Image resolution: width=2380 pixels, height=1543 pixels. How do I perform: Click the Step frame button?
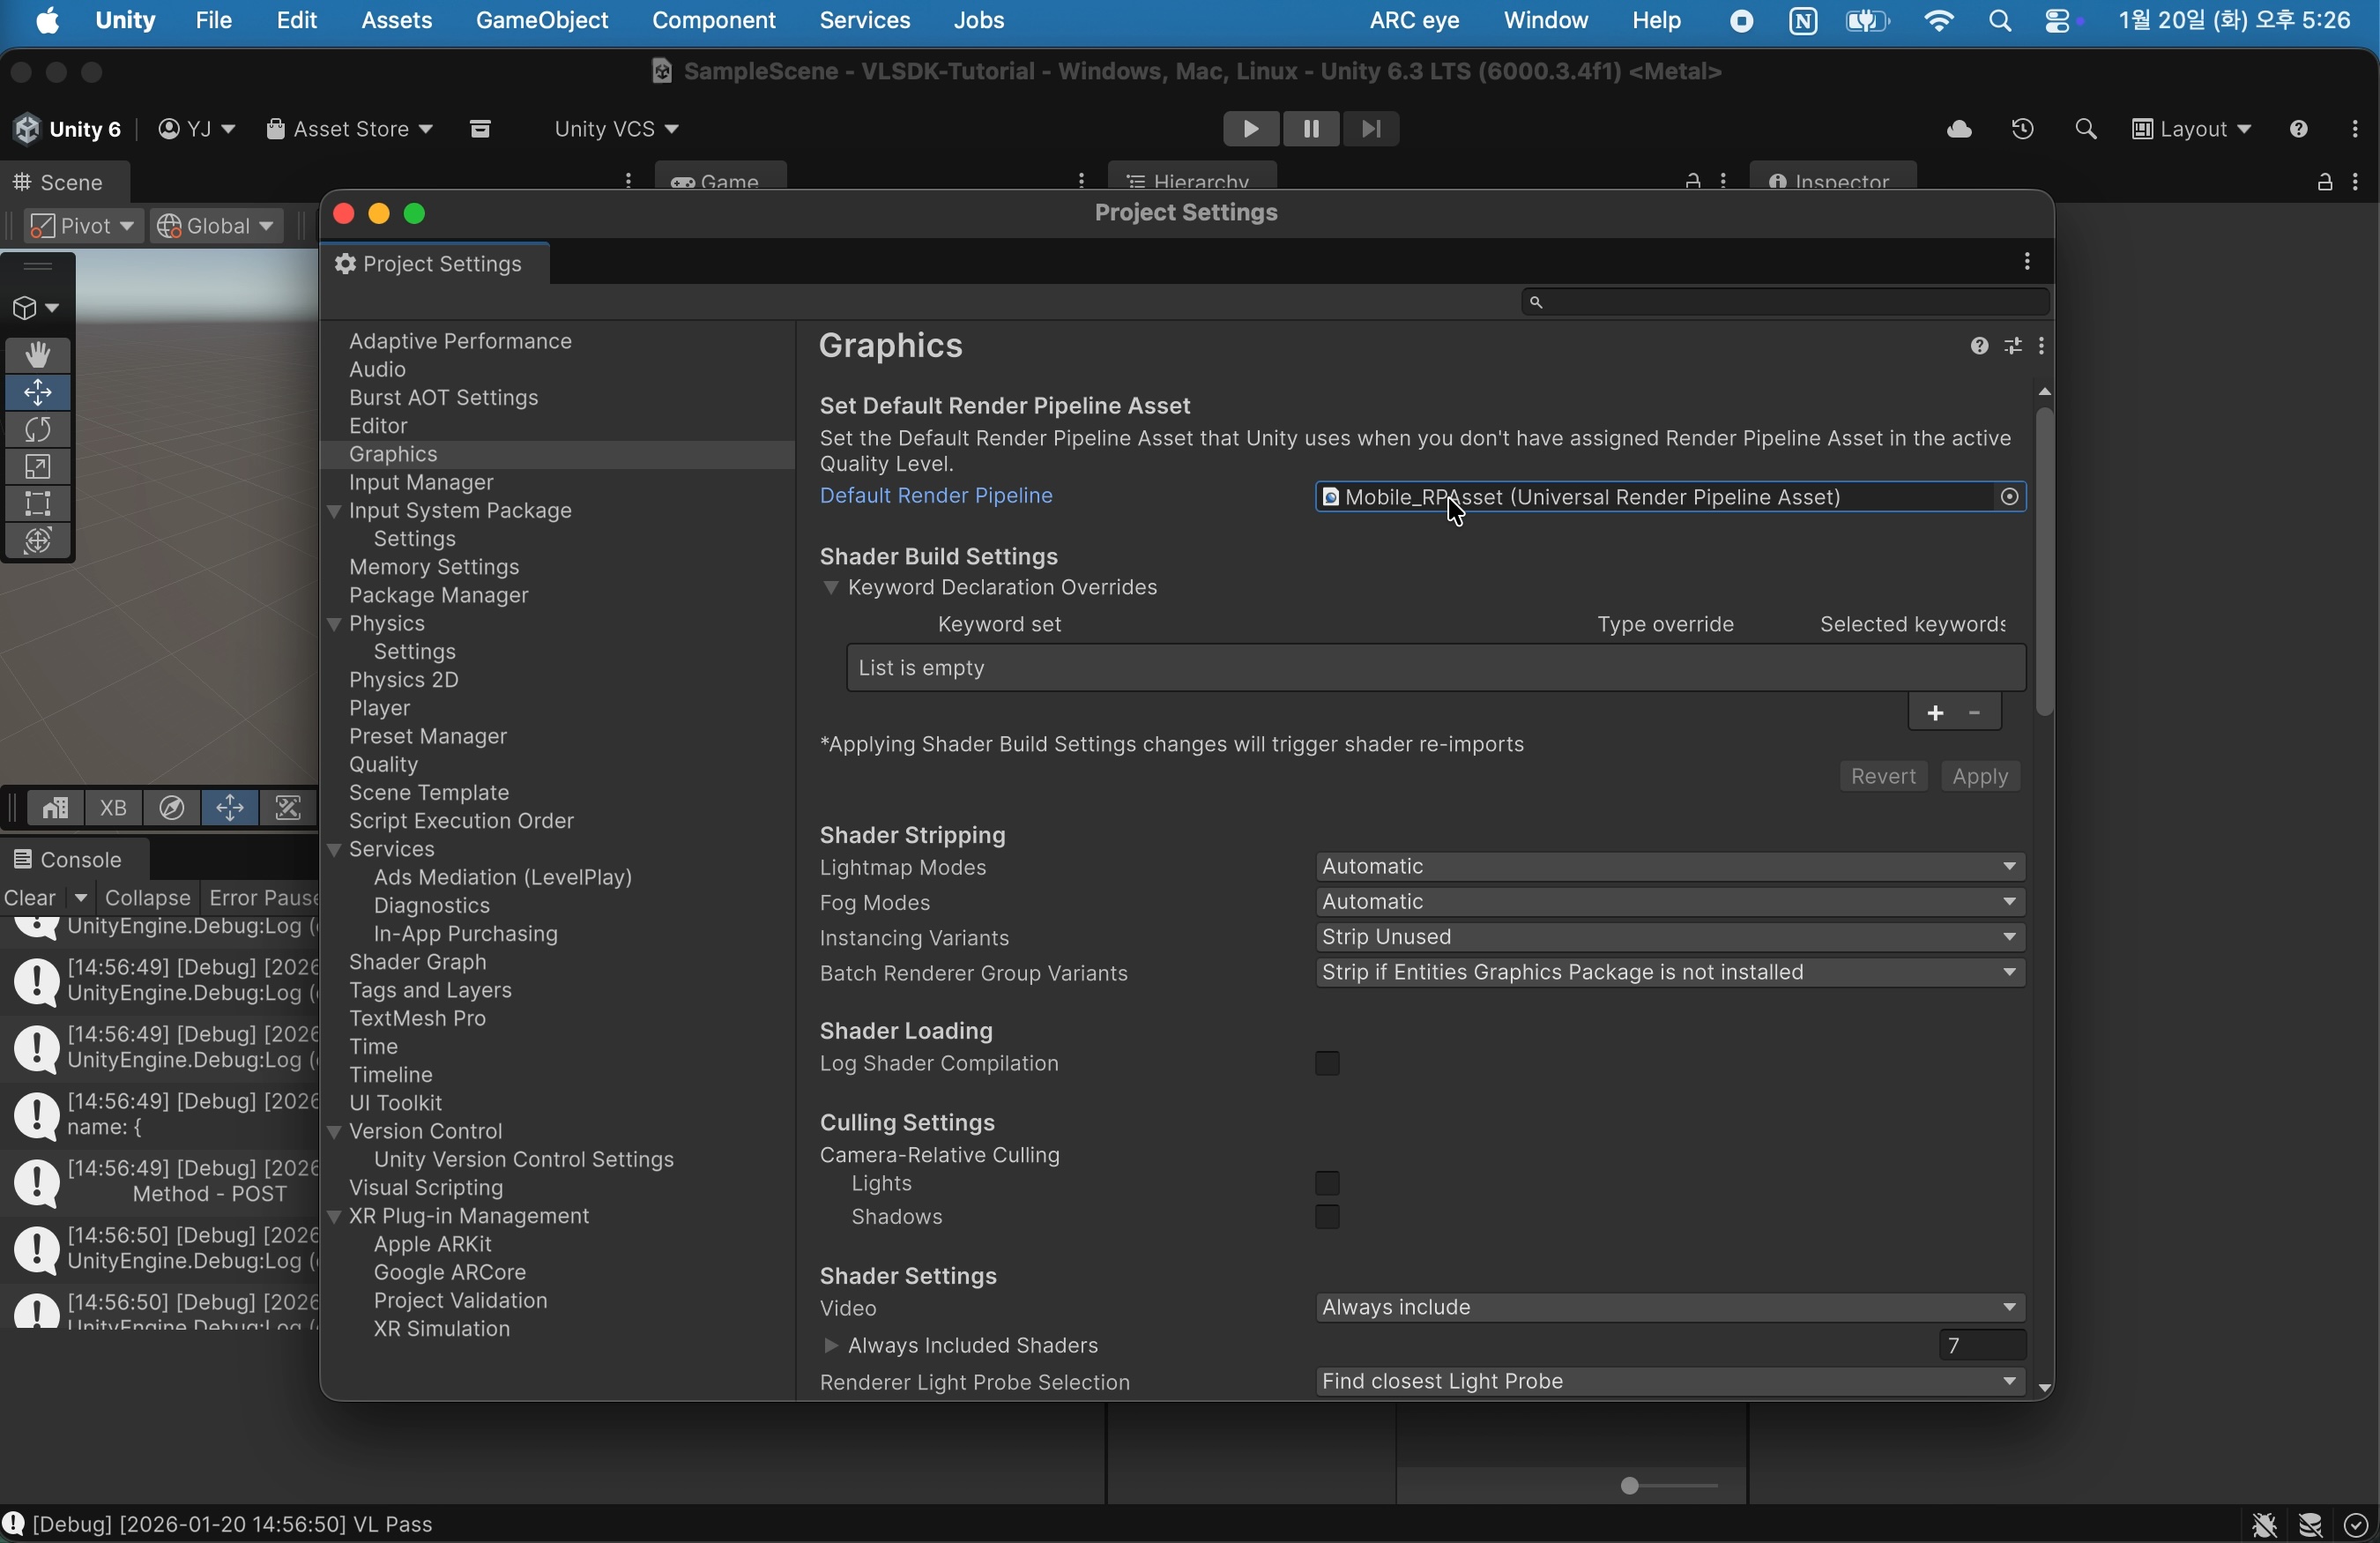point(1372,130)
